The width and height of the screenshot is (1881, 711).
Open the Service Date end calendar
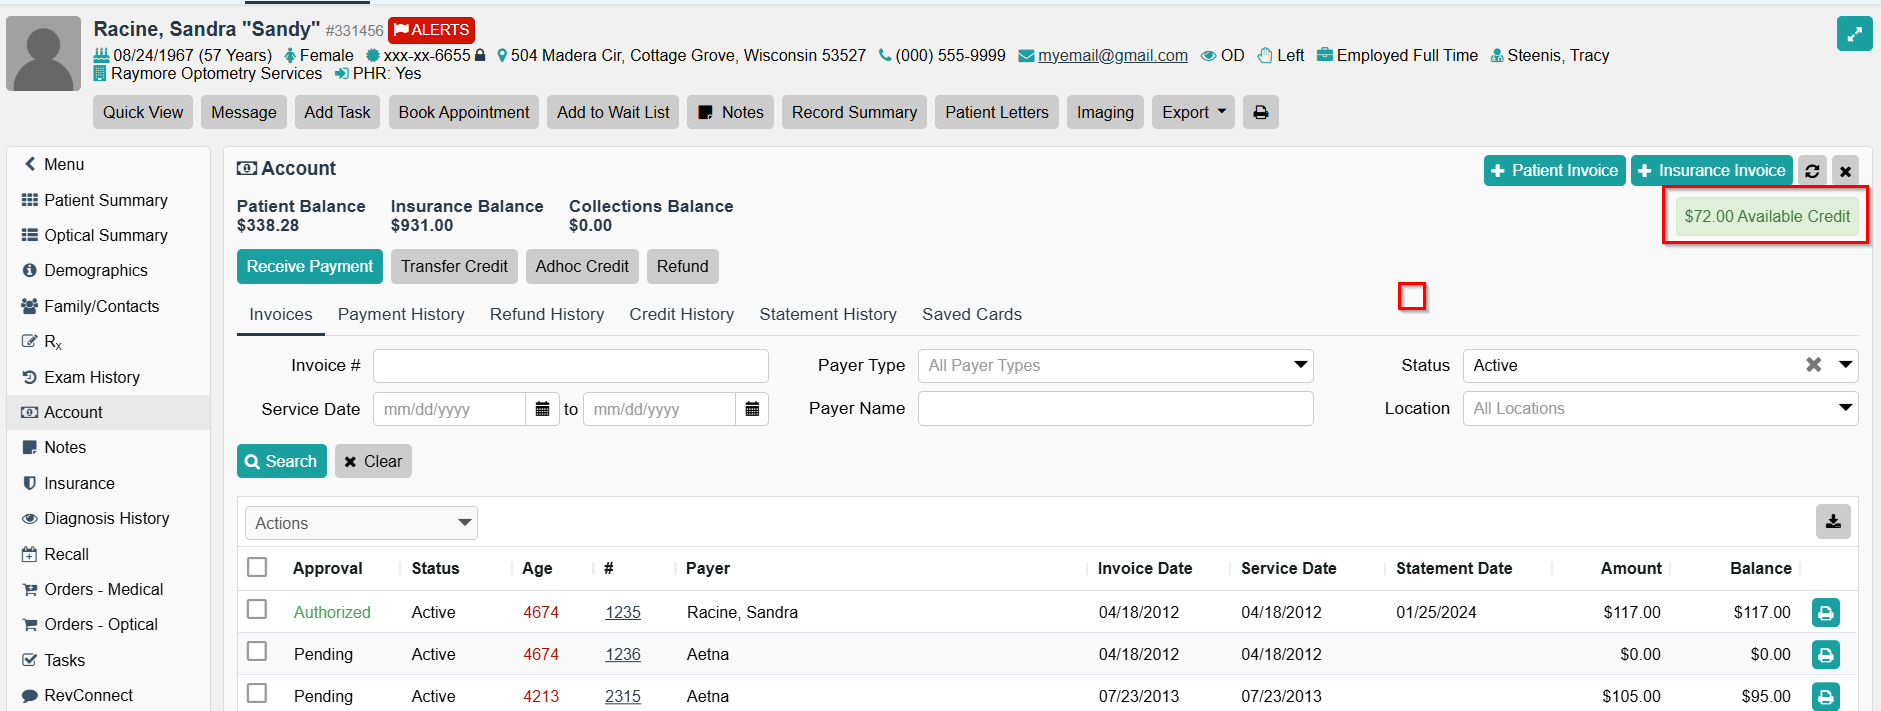(x=752, y=409)
